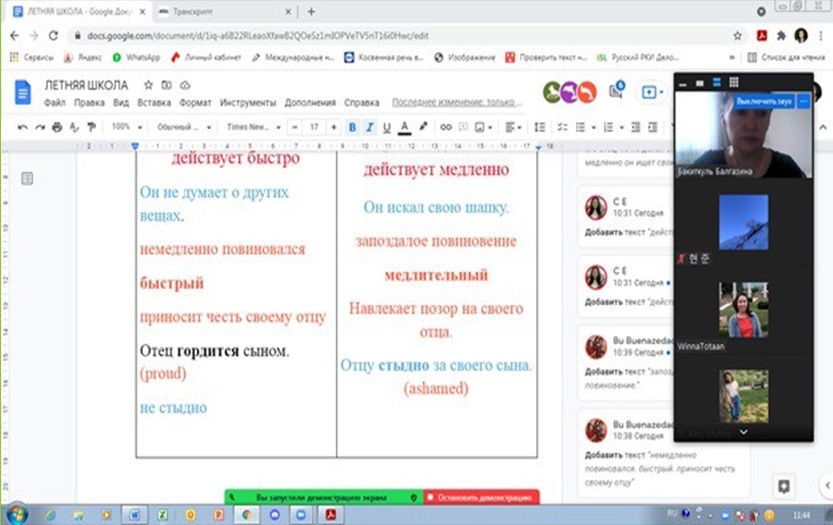833x525 pixels.
Task: Insert a link using the chain icon
Action: (x=446, y=127)
